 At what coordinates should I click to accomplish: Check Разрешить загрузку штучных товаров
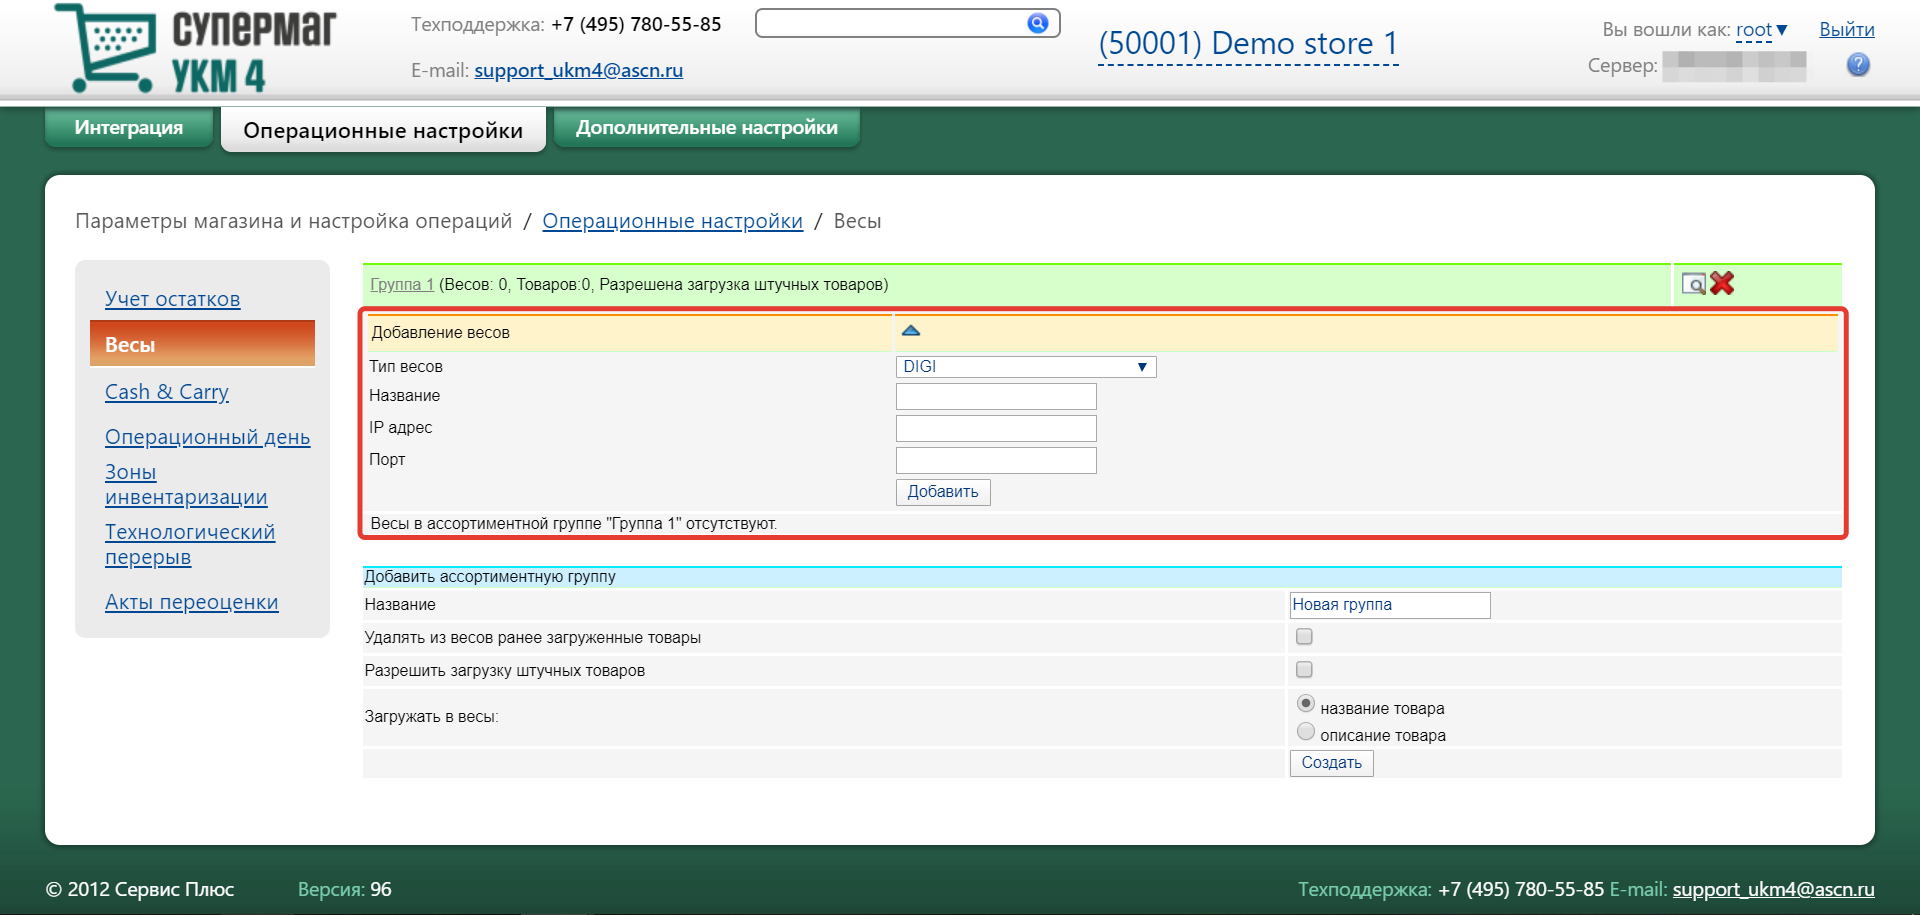click(x=1304, y=670)
